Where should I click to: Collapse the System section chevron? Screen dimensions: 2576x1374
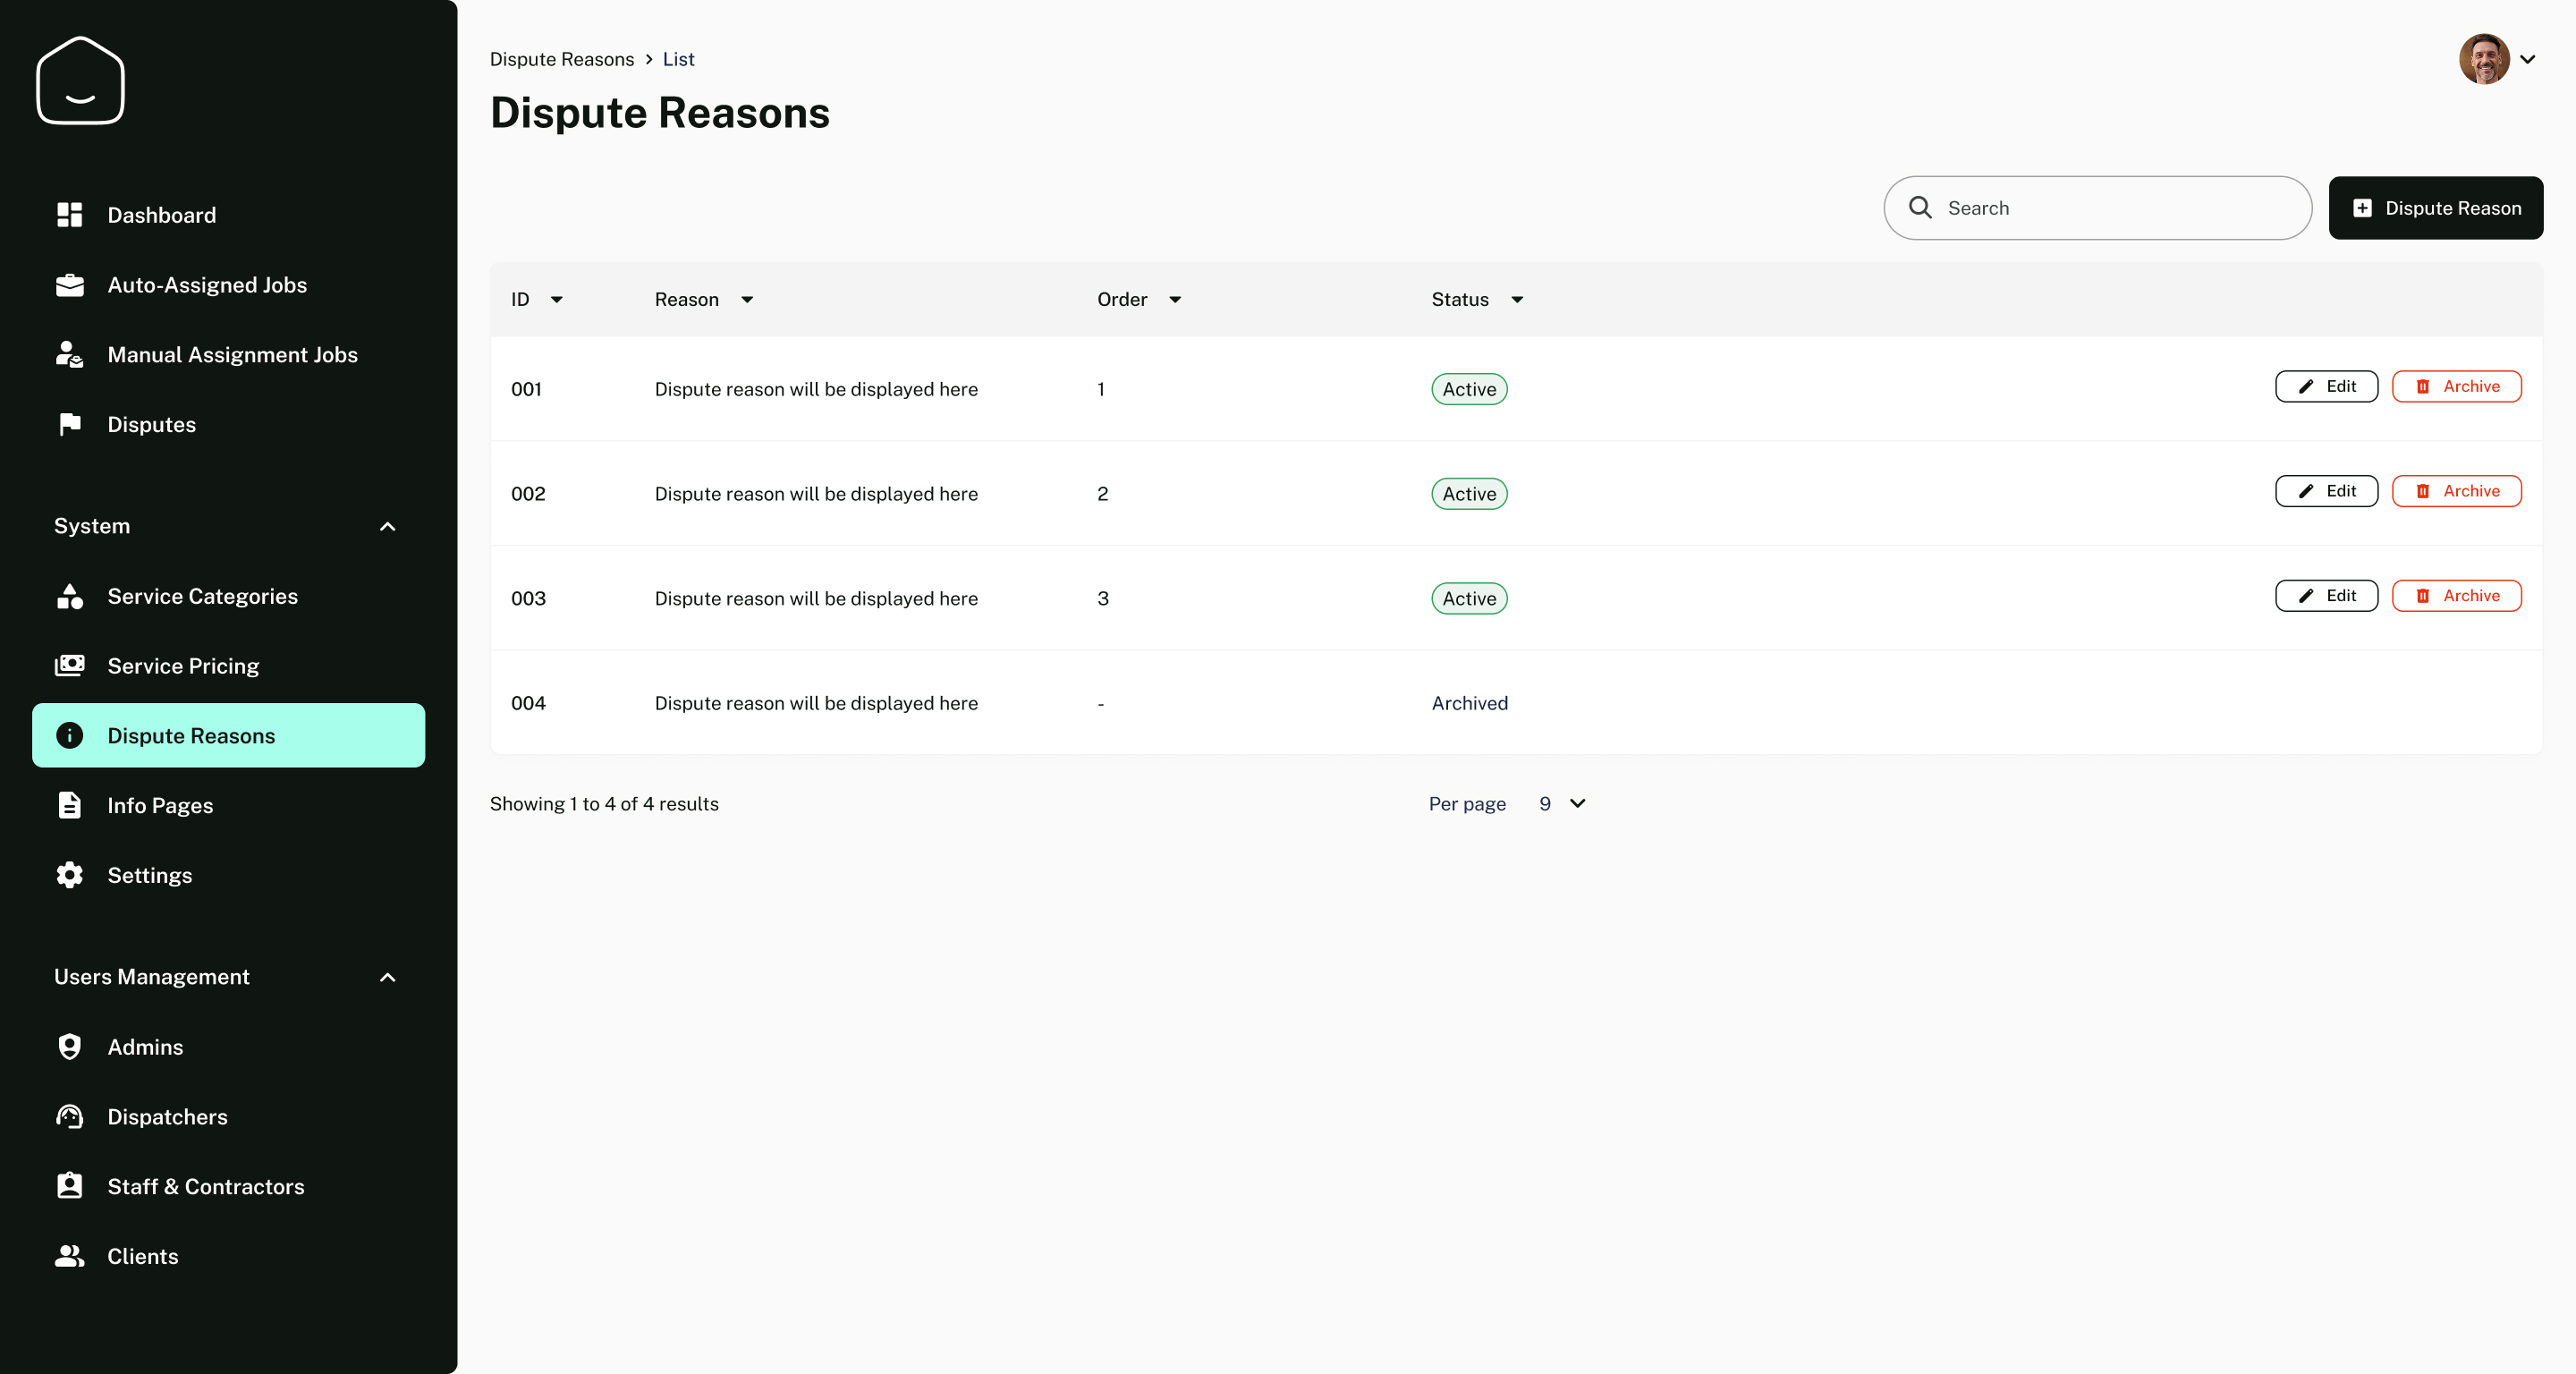pyautogui.click(x=388, y=526)
